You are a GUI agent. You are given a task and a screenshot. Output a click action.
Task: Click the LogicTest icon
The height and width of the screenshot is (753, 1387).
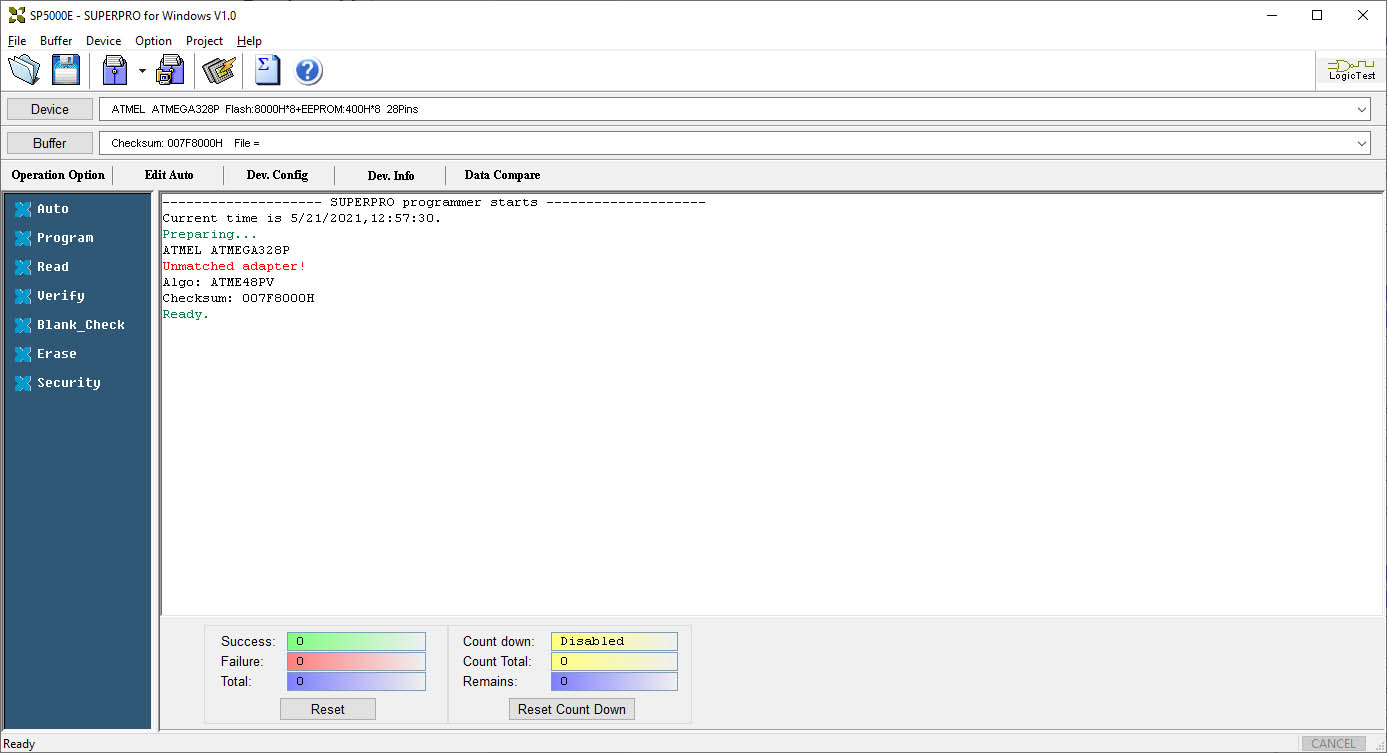pos(1351,70)
